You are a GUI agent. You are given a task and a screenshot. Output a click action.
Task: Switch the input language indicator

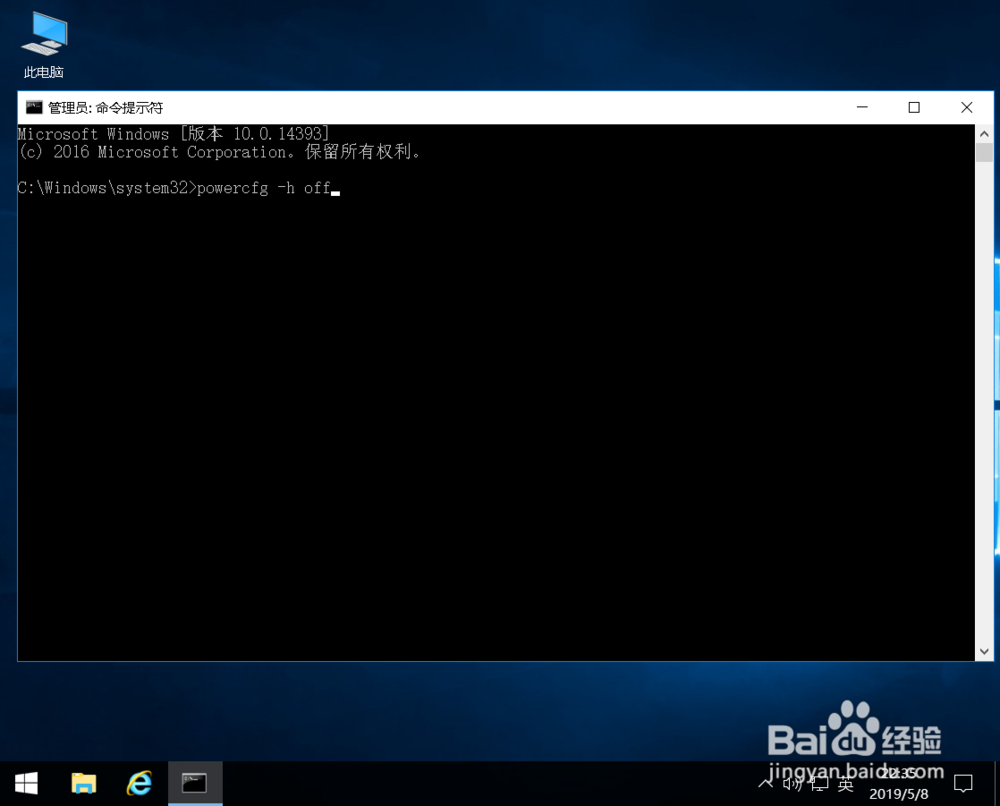tap(846, 784)
